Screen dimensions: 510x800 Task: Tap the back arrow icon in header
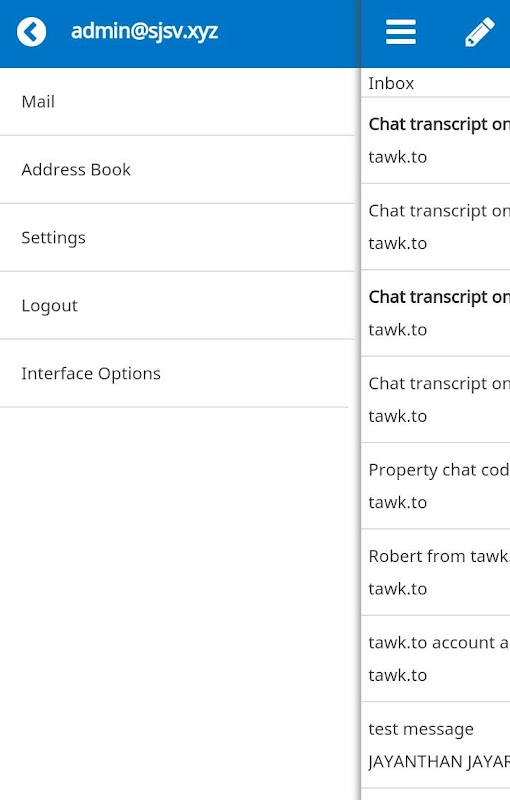pos(31,32)
